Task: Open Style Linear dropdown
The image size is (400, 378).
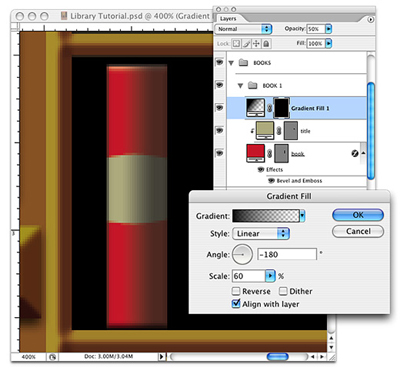Action: point(261,234)
